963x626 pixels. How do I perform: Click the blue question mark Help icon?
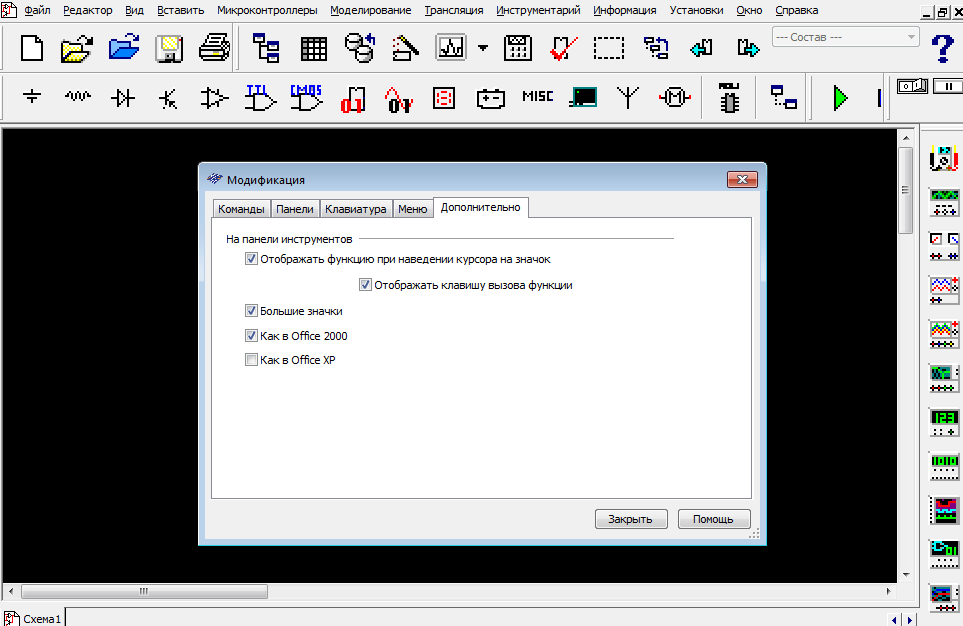(x=941, y=47)
